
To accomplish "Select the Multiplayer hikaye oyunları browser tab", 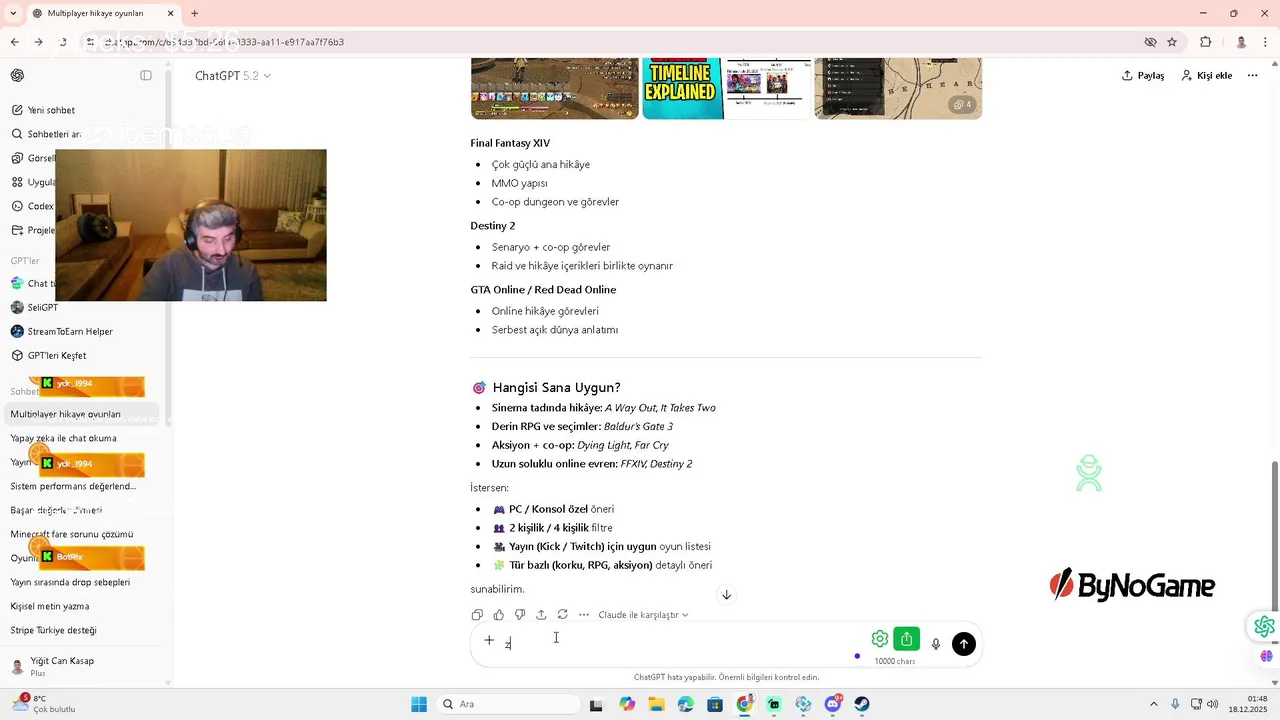I will click(x=103, y=13).
